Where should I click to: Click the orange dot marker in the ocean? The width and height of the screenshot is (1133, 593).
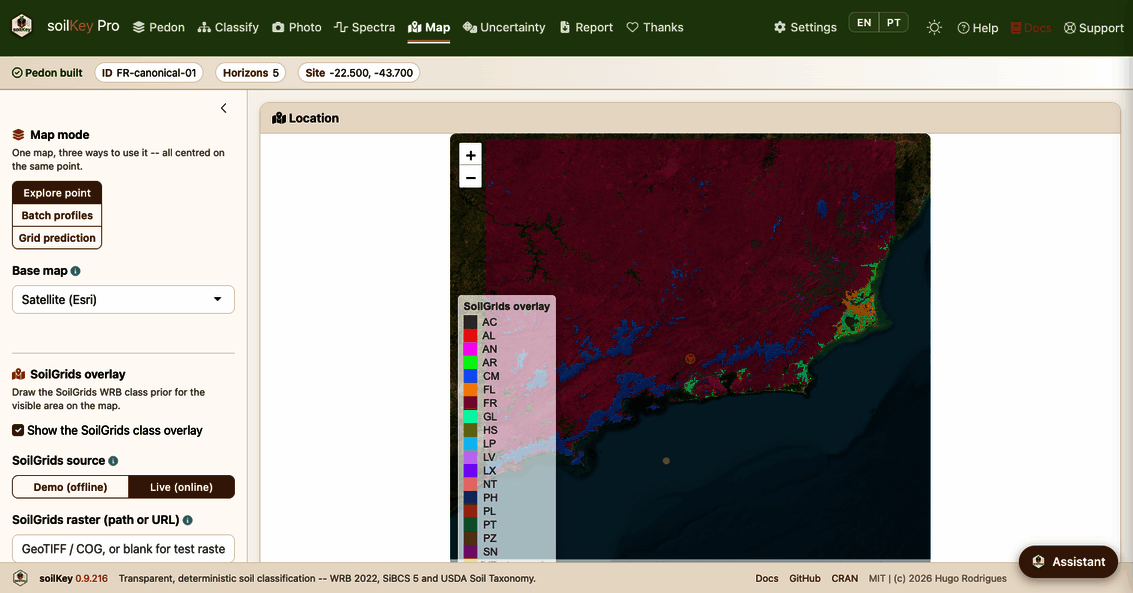[x=666, y=461]
